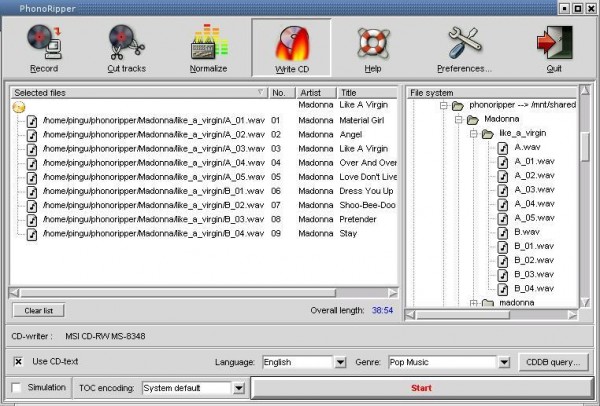
Task: Select the track titled Angel
Action: coord(351,135)
